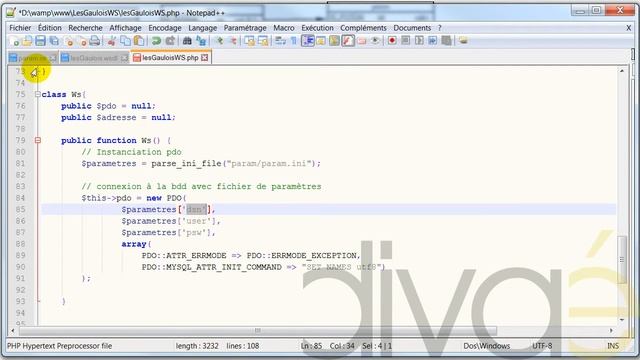Click the vertical scrollbar down arrow

coord(622,320)
